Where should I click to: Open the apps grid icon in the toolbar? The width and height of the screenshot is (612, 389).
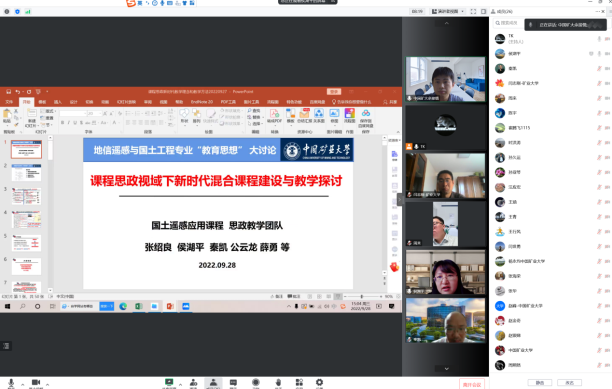point(299,383)
